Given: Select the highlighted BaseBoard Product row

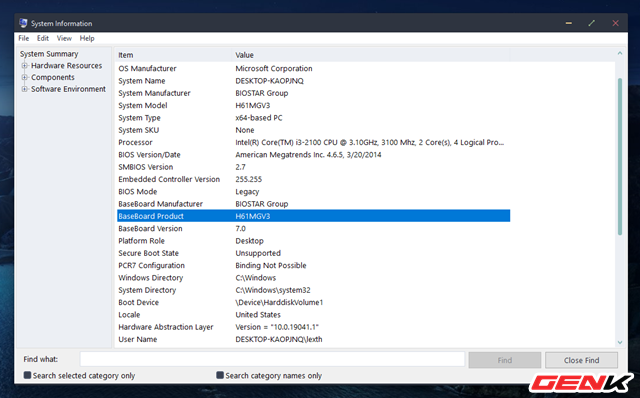Looking at the screenshot, I should (x=313, y=216).
